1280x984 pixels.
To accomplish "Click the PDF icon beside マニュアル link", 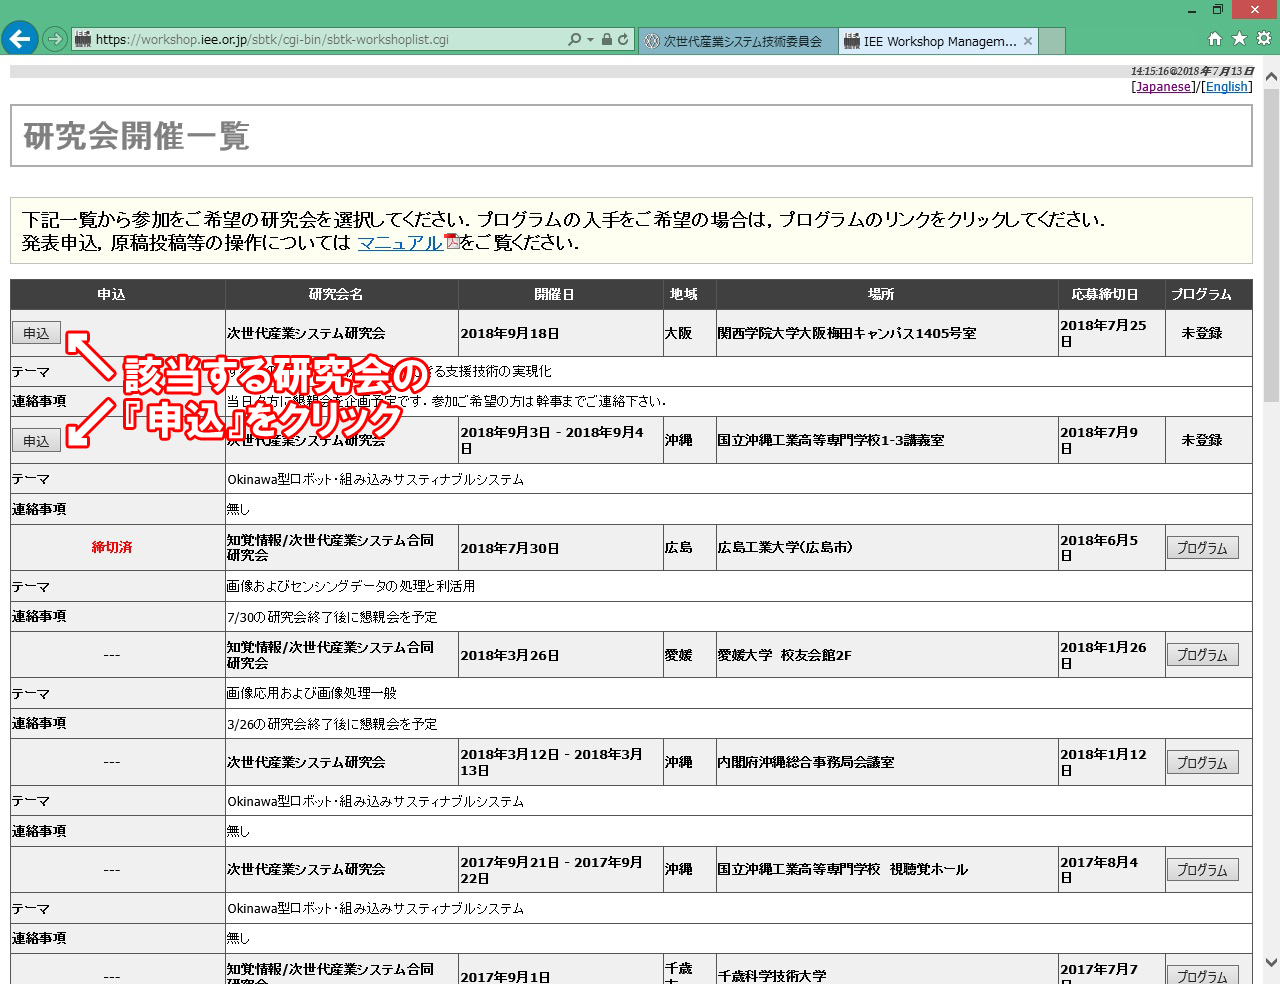I will pos(451,242).
